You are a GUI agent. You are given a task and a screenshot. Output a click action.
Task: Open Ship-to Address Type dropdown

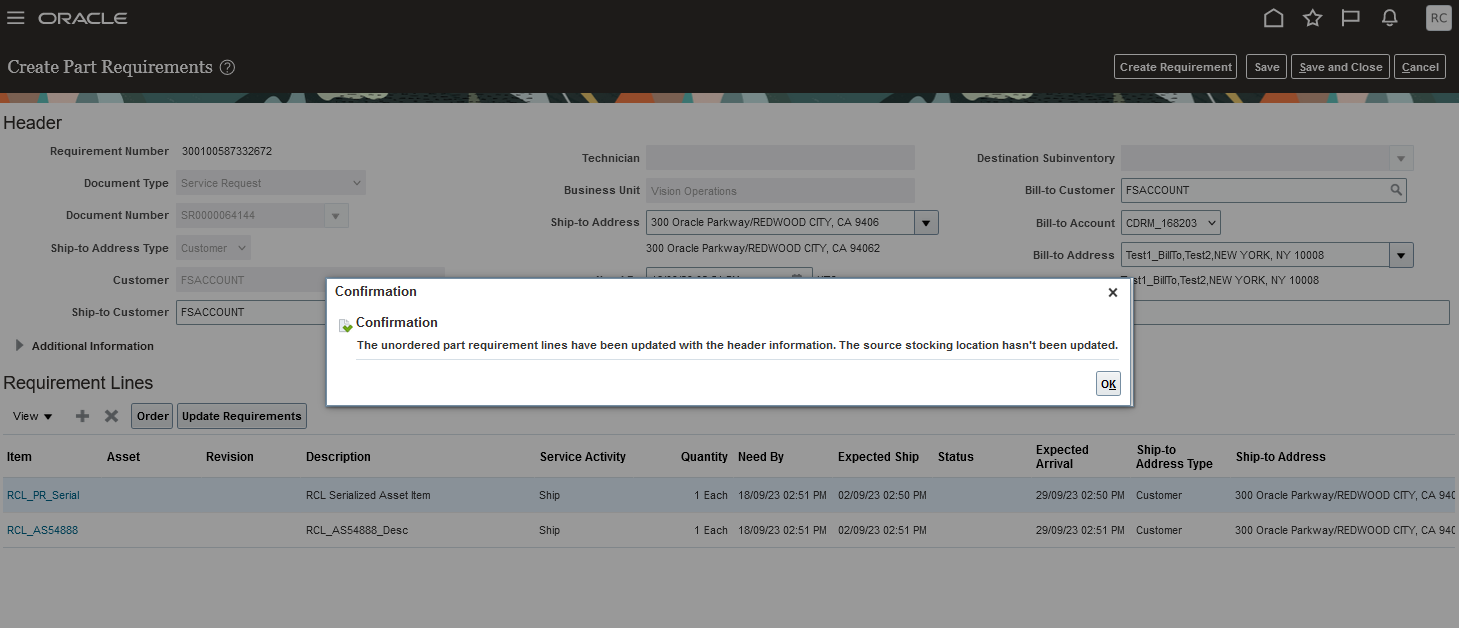point(214,248)
